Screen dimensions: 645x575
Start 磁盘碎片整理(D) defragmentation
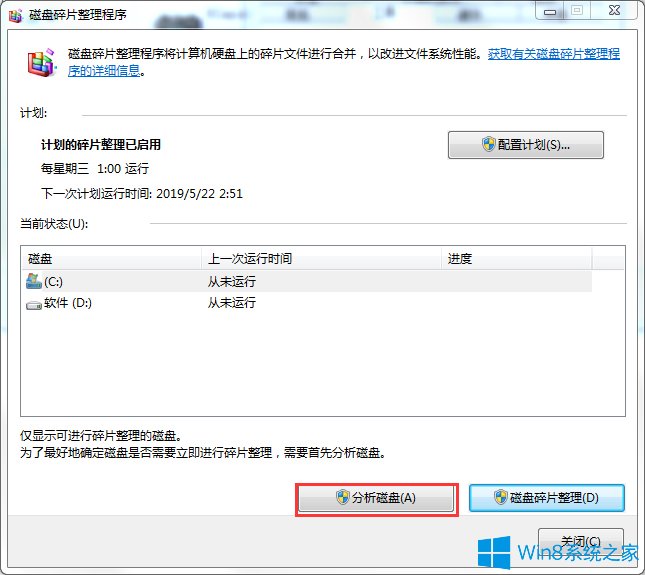point(547,498)
